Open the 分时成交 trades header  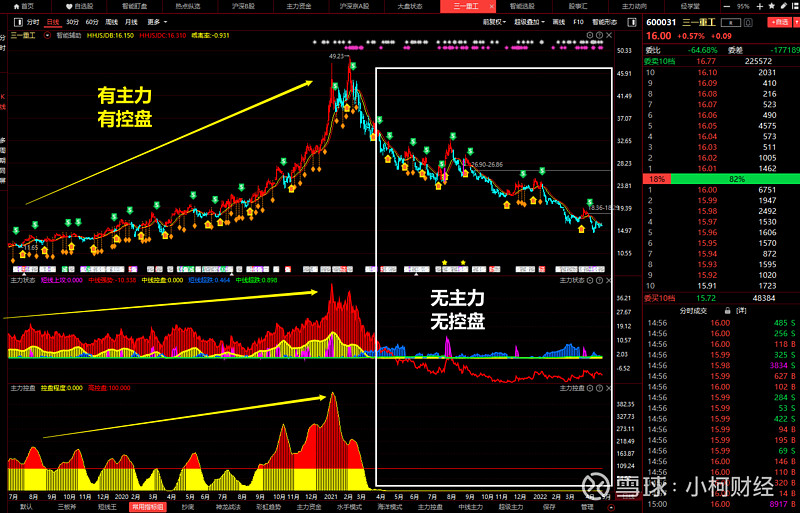pyautogui.click(x=693, y=310)
